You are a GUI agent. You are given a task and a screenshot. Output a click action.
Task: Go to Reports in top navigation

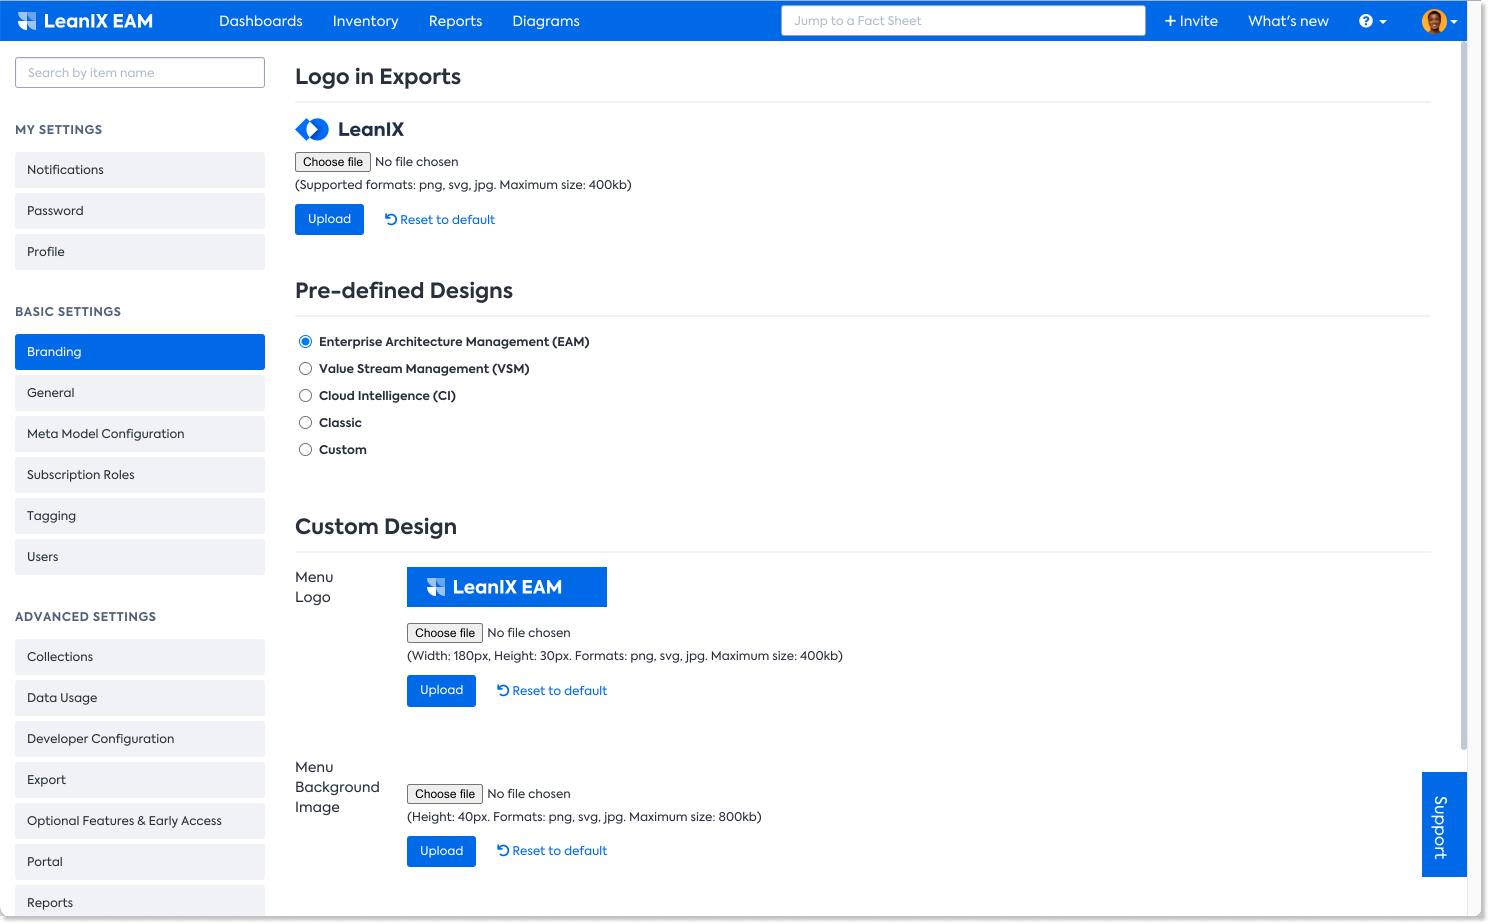click(x=456, y=21)
